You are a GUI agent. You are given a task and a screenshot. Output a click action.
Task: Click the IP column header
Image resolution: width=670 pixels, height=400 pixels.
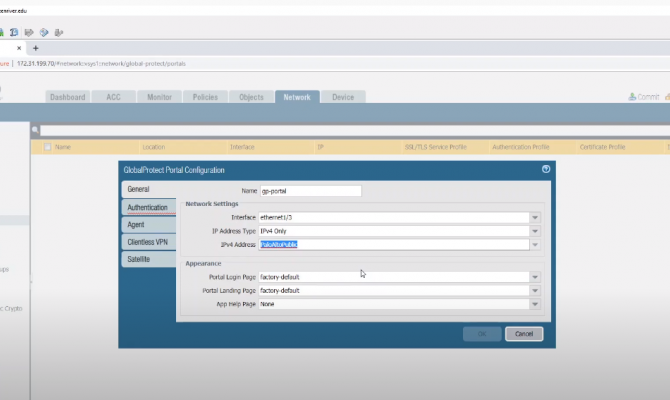click(320, 147)
